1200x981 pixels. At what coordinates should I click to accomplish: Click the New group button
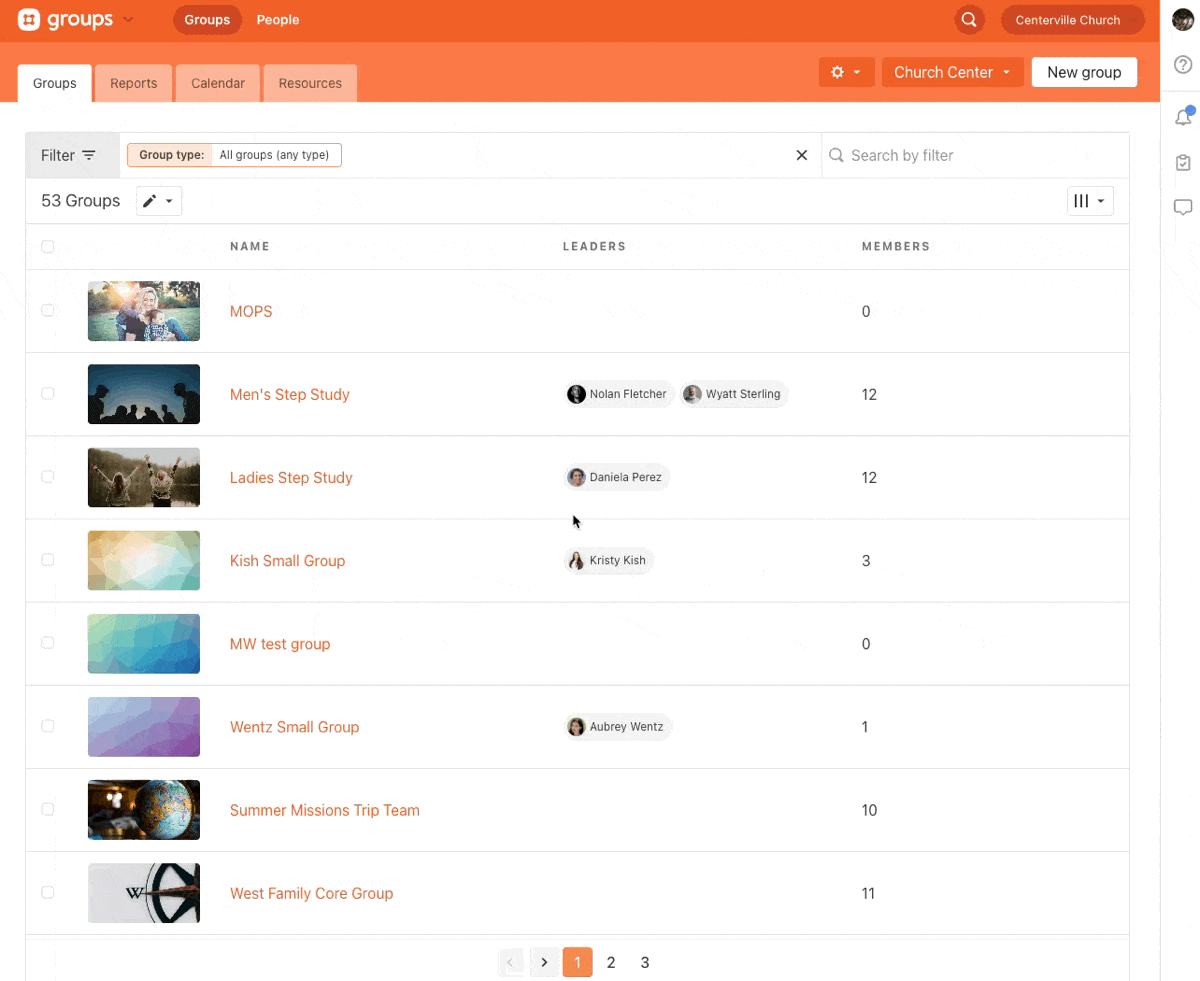click(1083, 72)
